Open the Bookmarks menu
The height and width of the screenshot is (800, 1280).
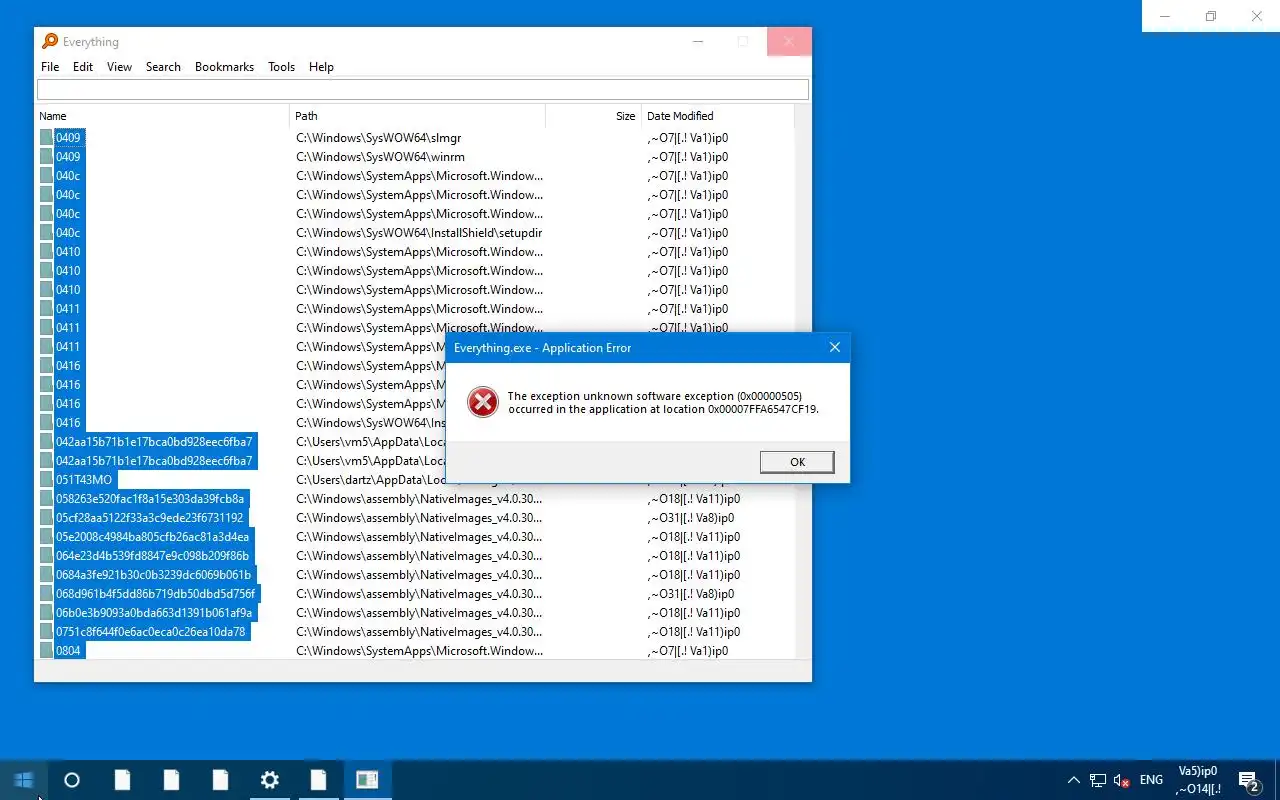point(224,67)
